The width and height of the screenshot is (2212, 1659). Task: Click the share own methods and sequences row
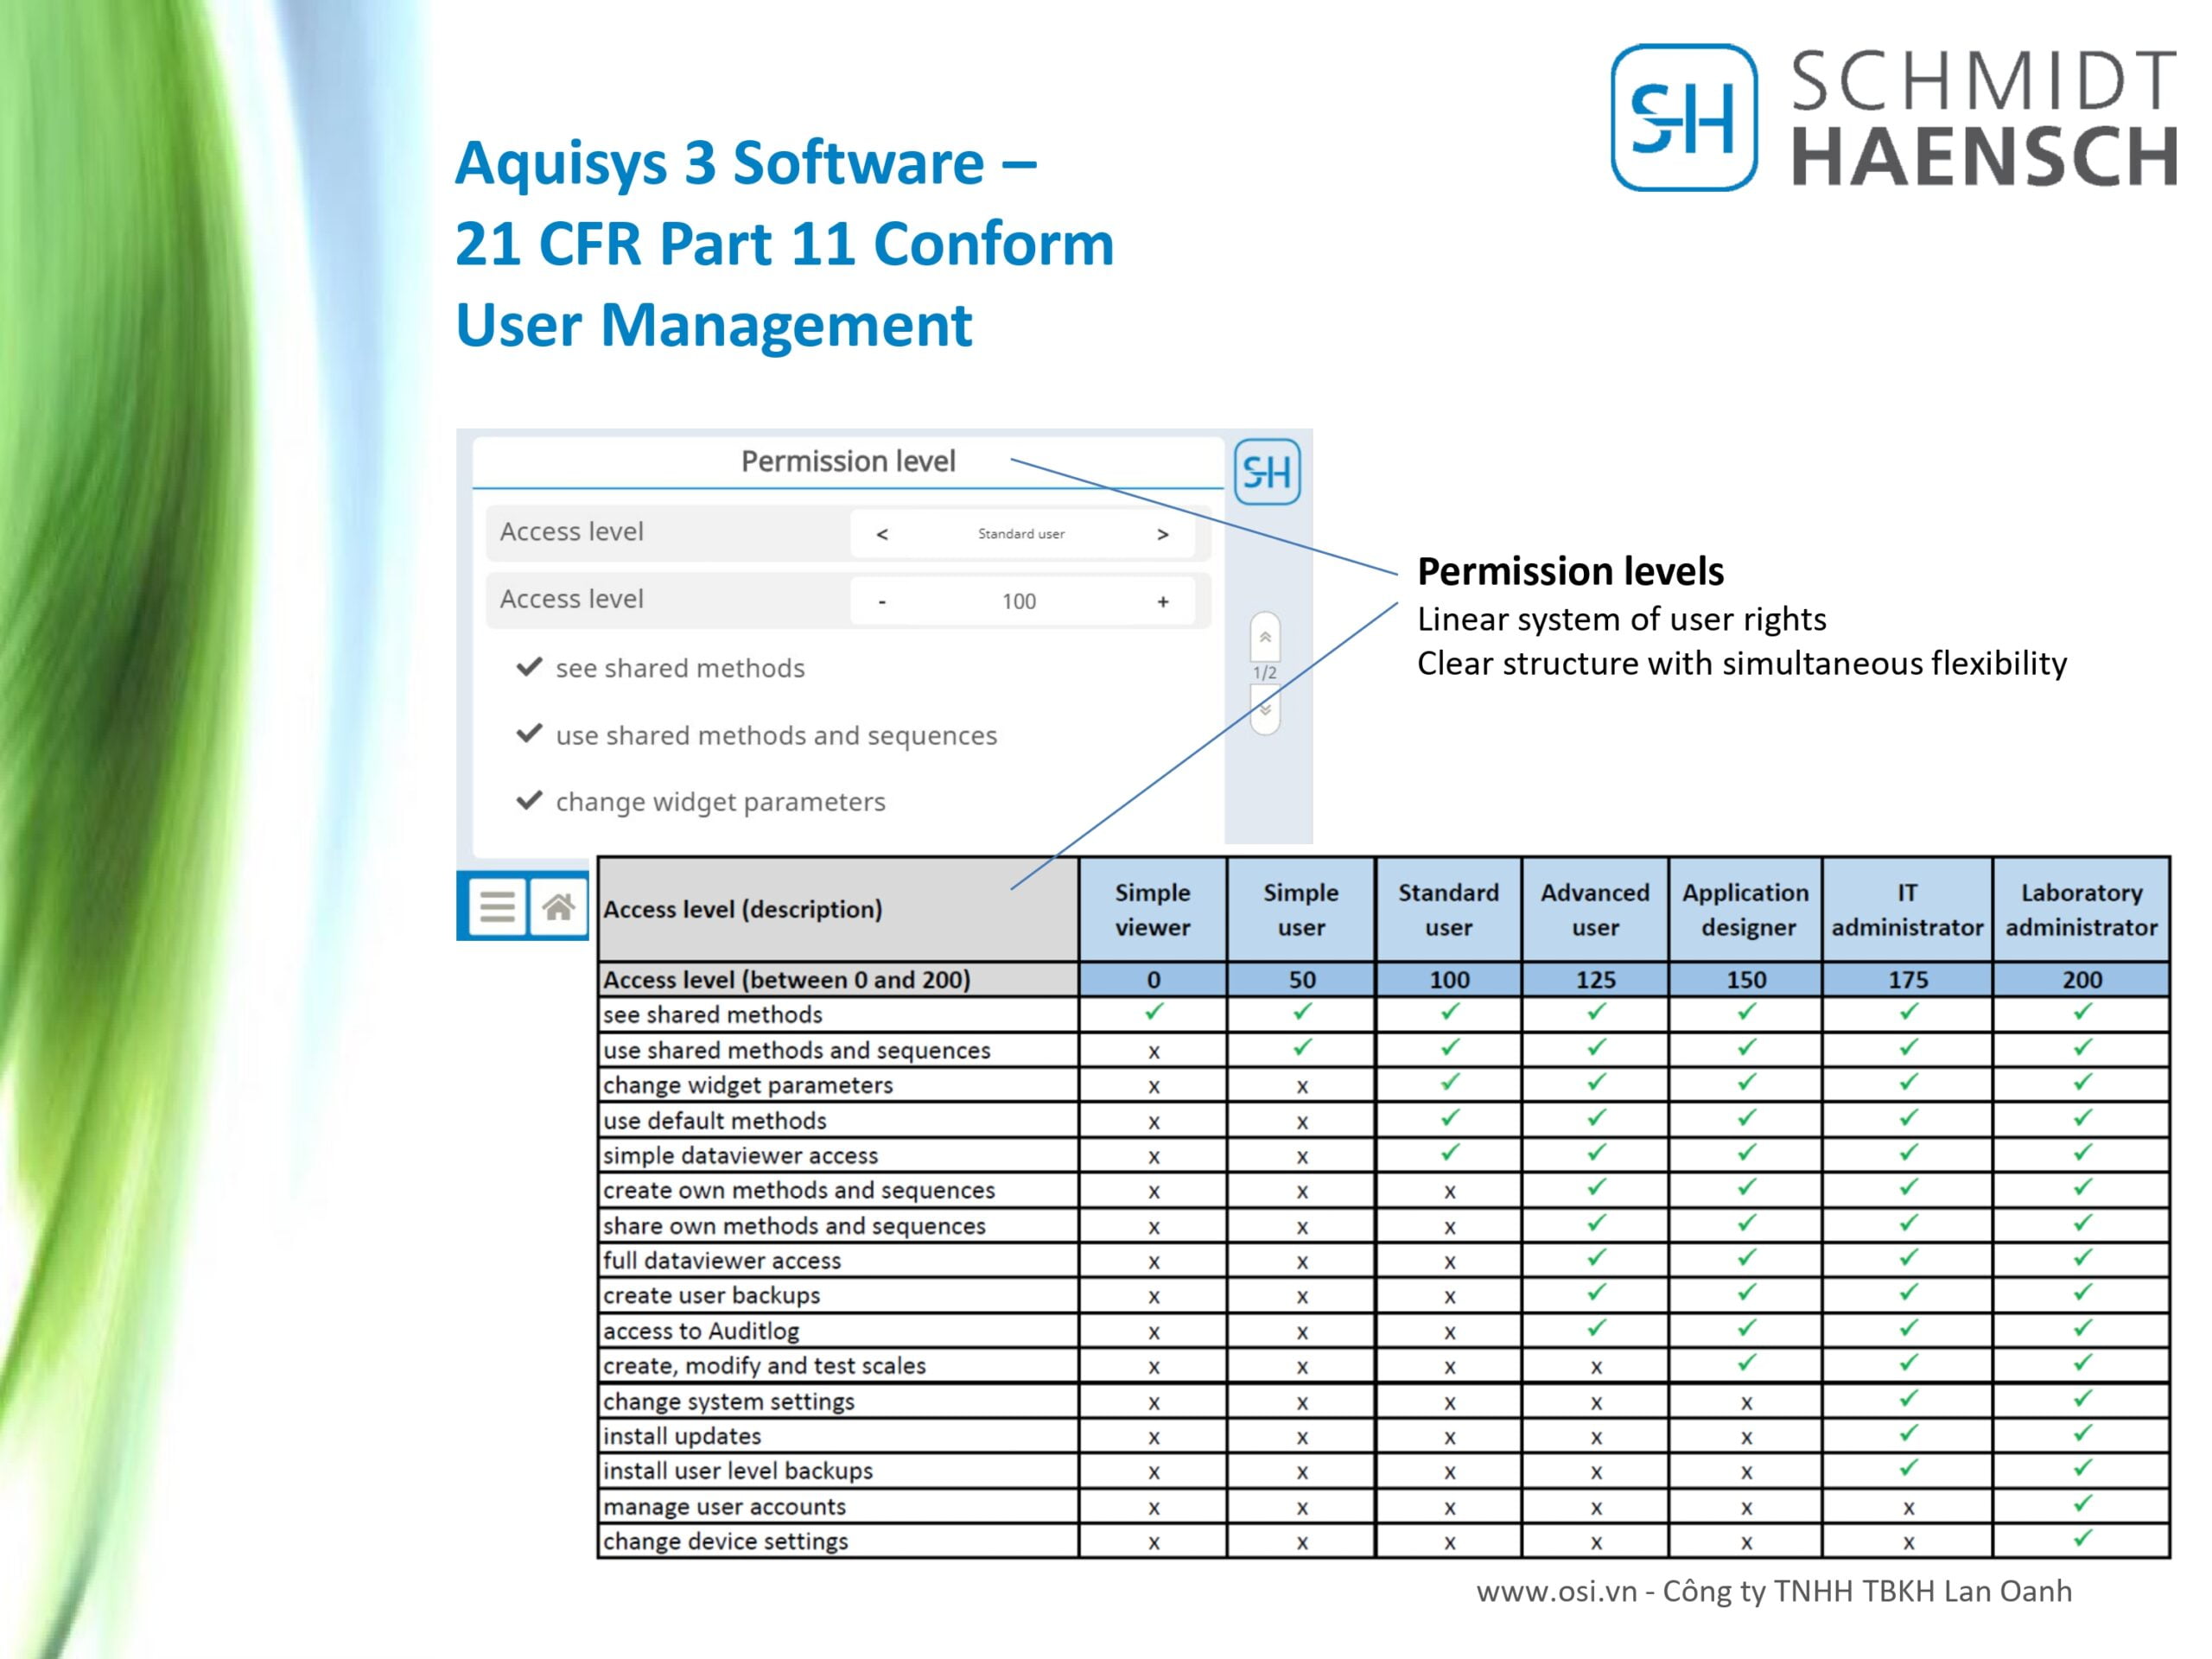click(x=1384, y=1225)
